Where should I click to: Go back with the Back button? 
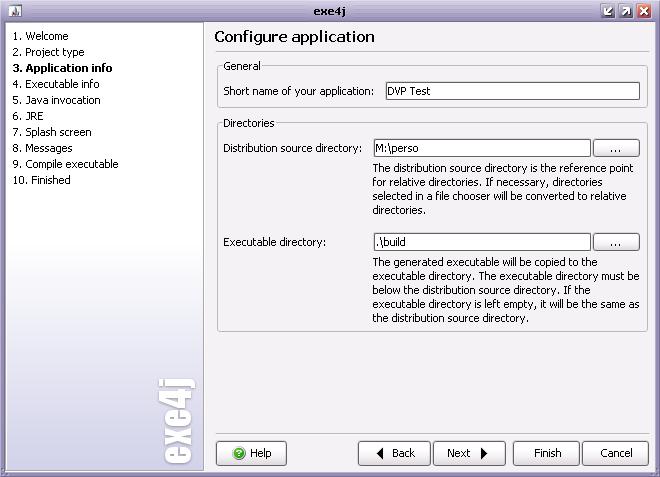click(x=394, y=453)
